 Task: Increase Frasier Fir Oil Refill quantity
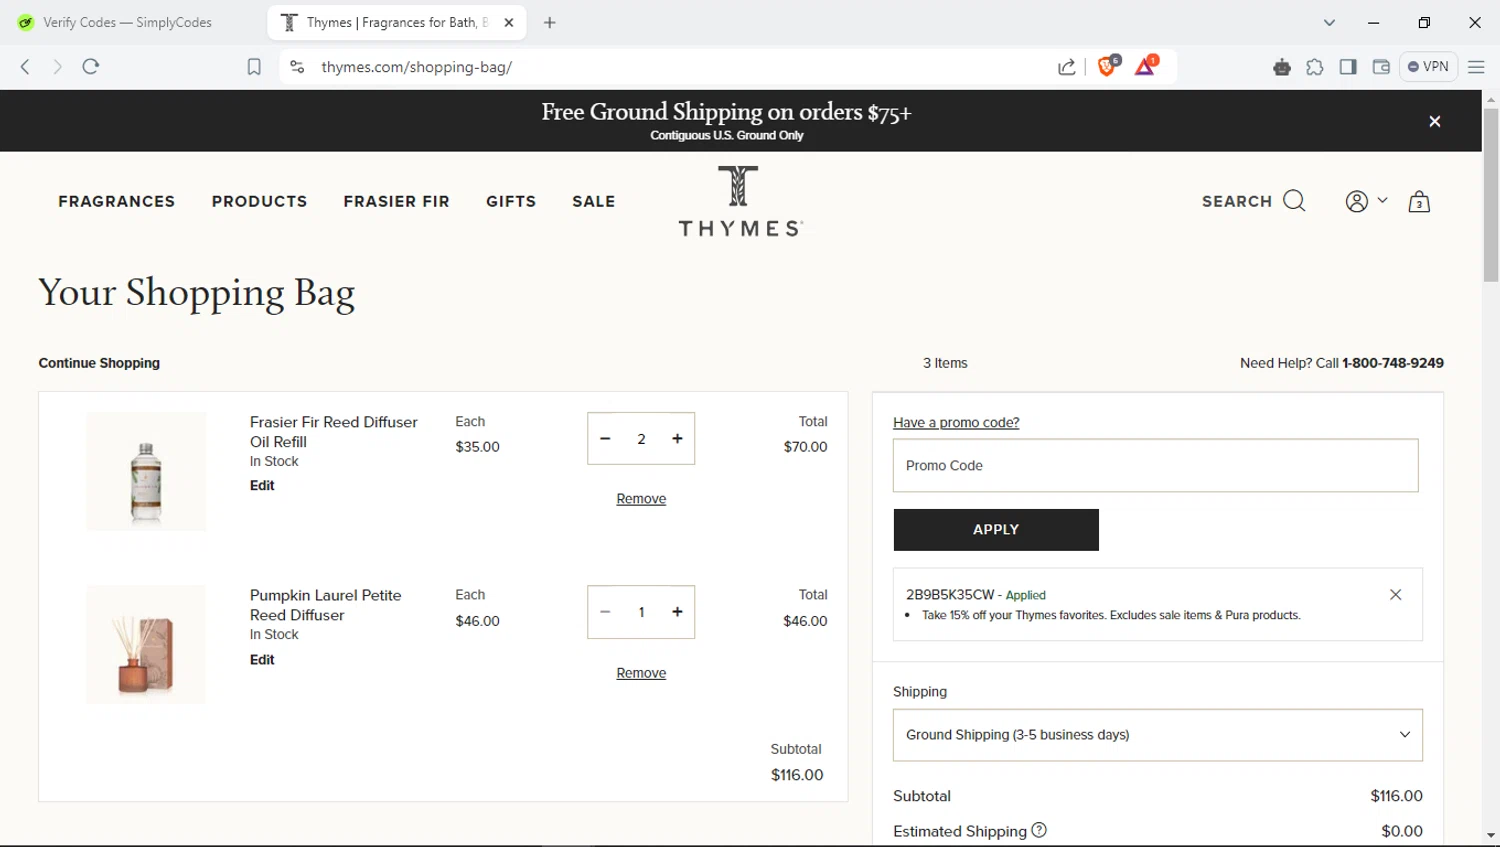(677, 438)
